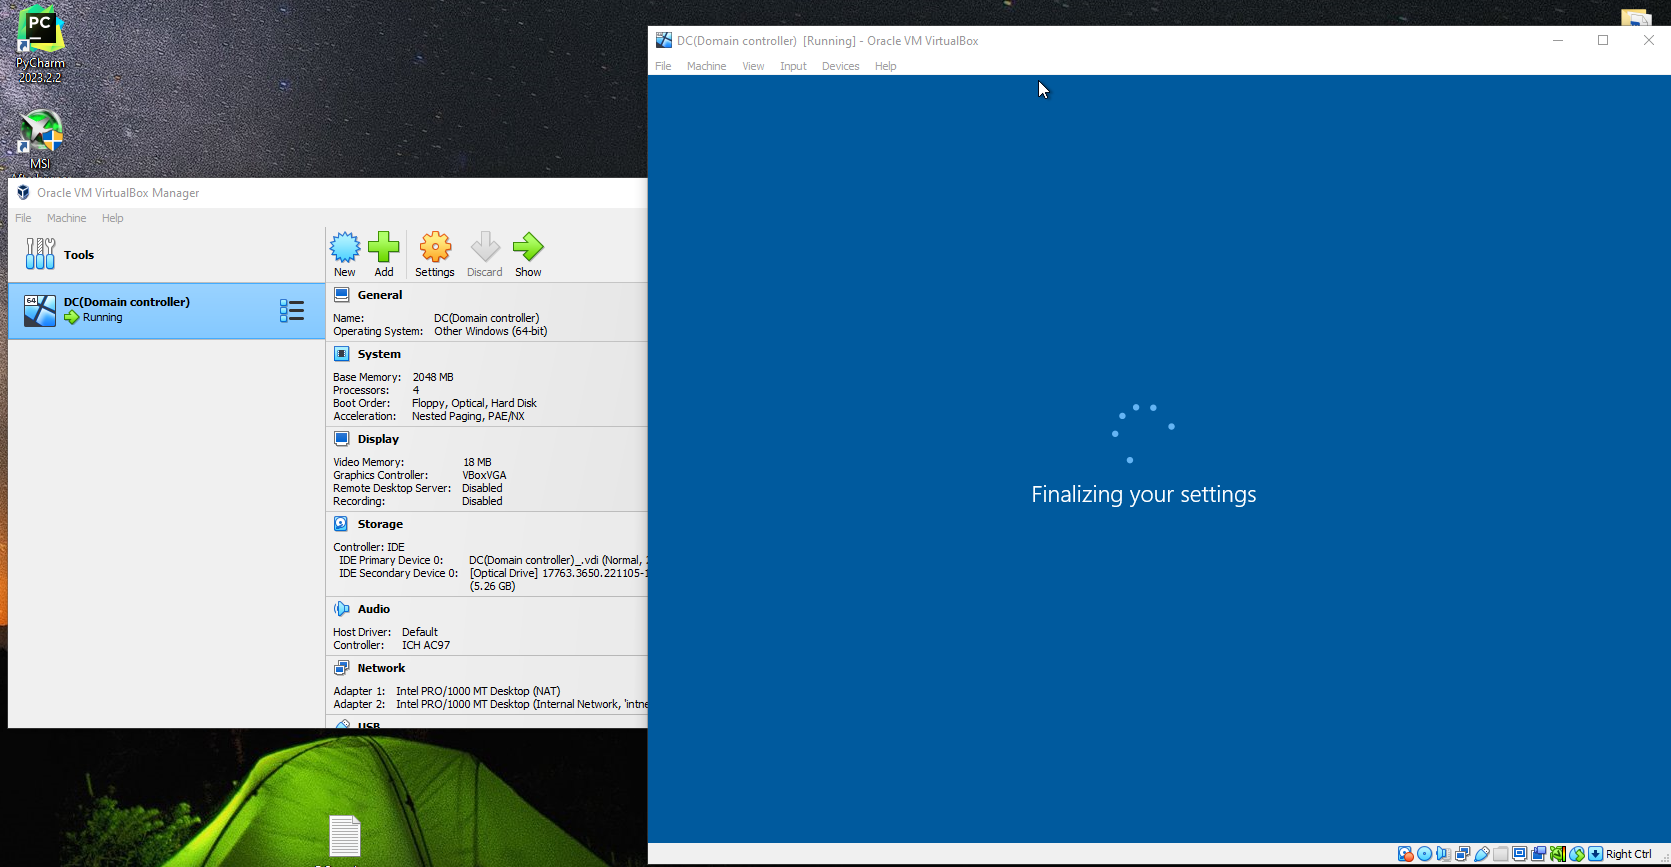Open the Devices menu in the VM window
Image resolution: width=1671 pixels, height=867 pixels.
(x=840, y=66)
